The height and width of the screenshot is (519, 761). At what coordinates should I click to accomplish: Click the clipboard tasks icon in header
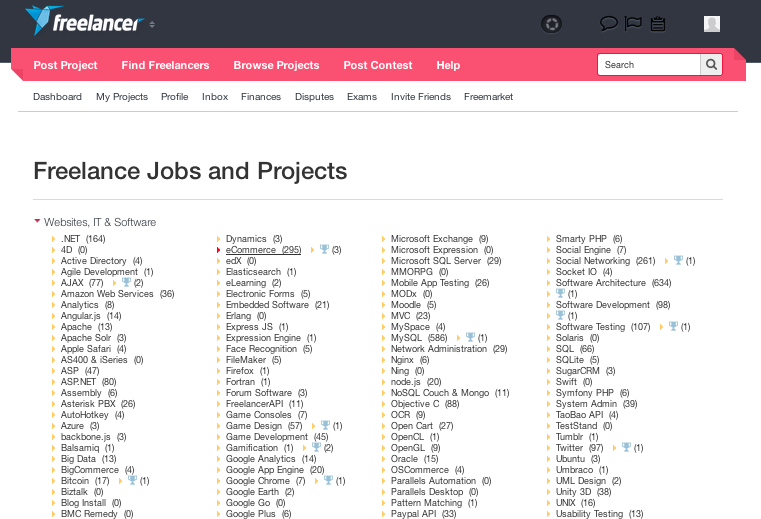[658, 24]
